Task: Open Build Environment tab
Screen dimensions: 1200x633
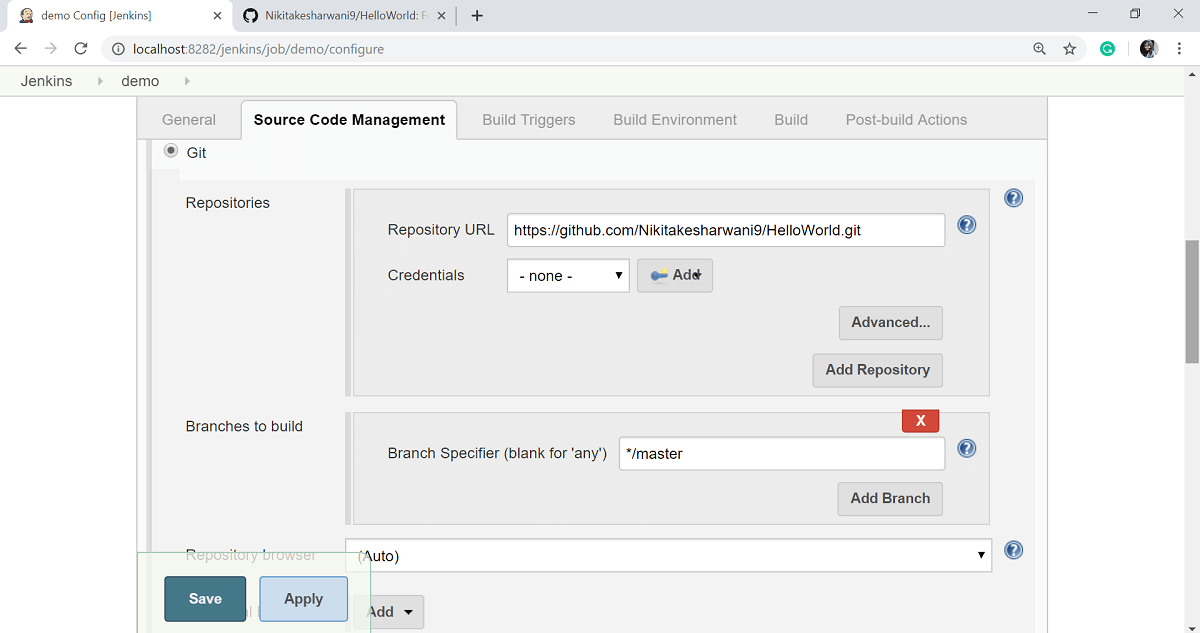Action: click(x=675, y=120)
